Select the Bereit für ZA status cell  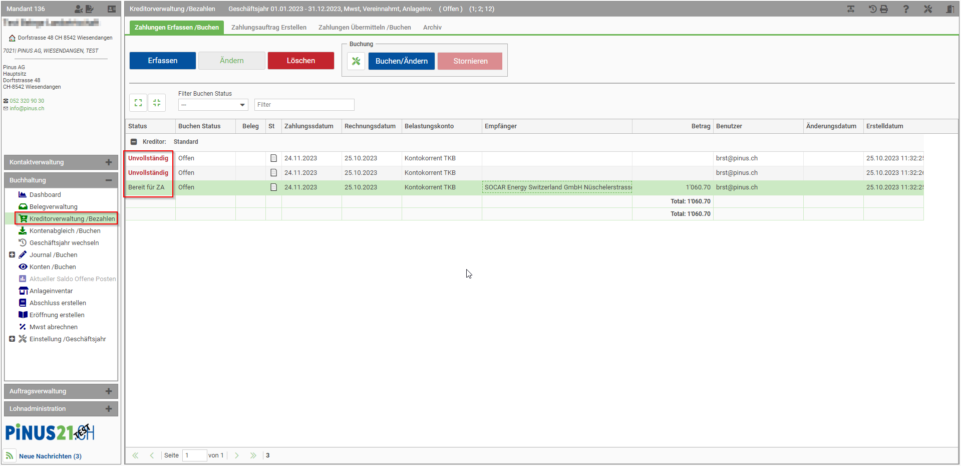(150, 187)
